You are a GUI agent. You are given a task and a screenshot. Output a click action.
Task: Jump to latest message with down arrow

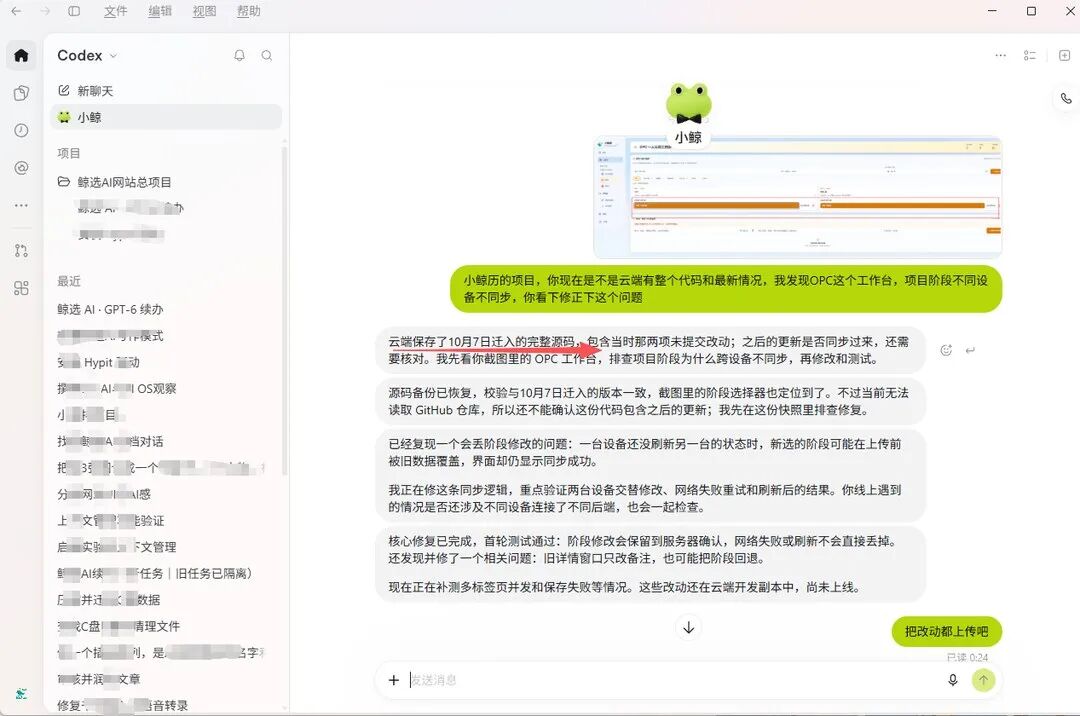(x=688, y=627)
